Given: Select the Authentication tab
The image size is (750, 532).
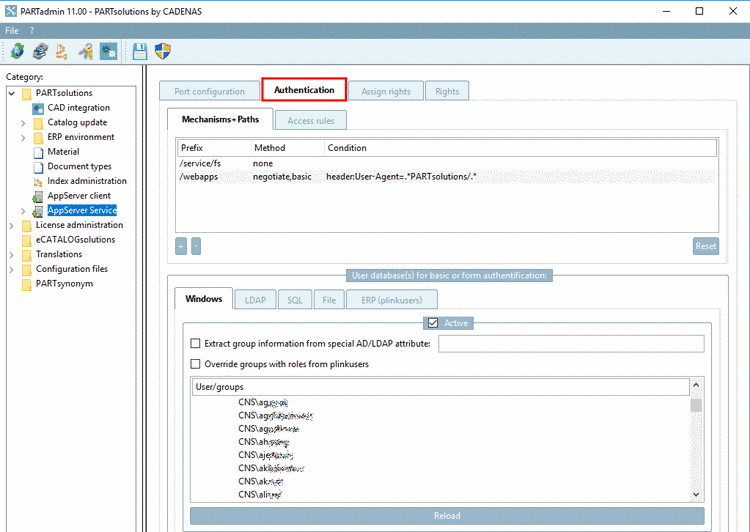Looking at the screenshot, I should [304, 89].
